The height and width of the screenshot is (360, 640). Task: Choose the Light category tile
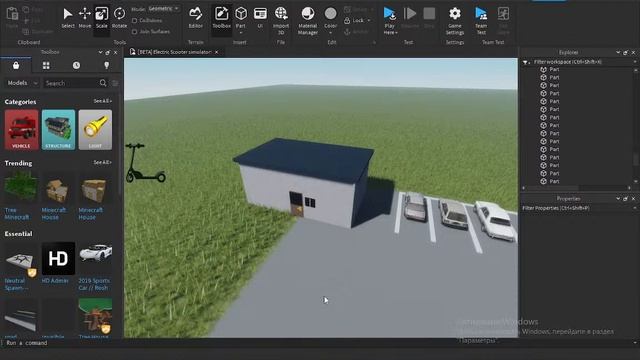click(95, 129)
